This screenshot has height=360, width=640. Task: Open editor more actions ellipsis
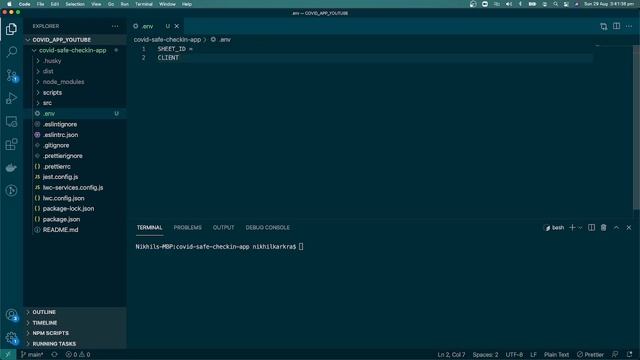(629, 26)
